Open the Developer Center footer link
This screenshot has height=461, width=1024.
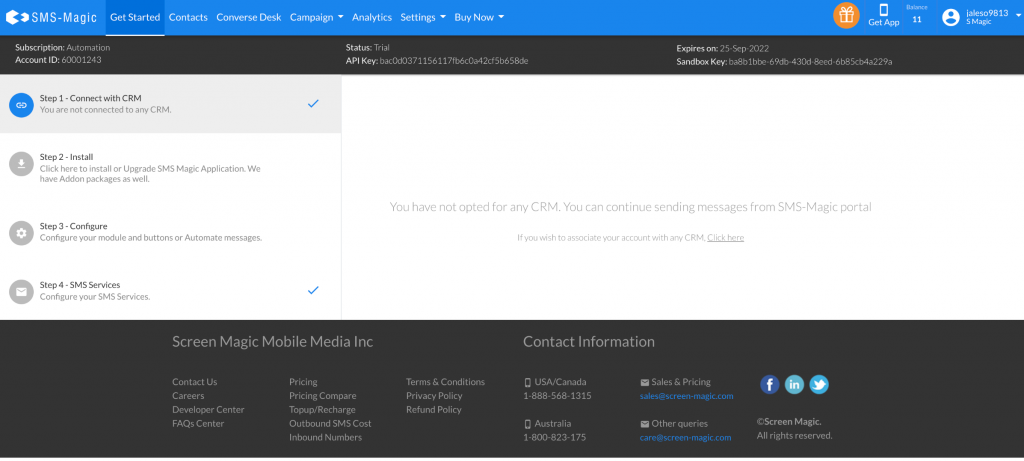click(x=208, y=409)
